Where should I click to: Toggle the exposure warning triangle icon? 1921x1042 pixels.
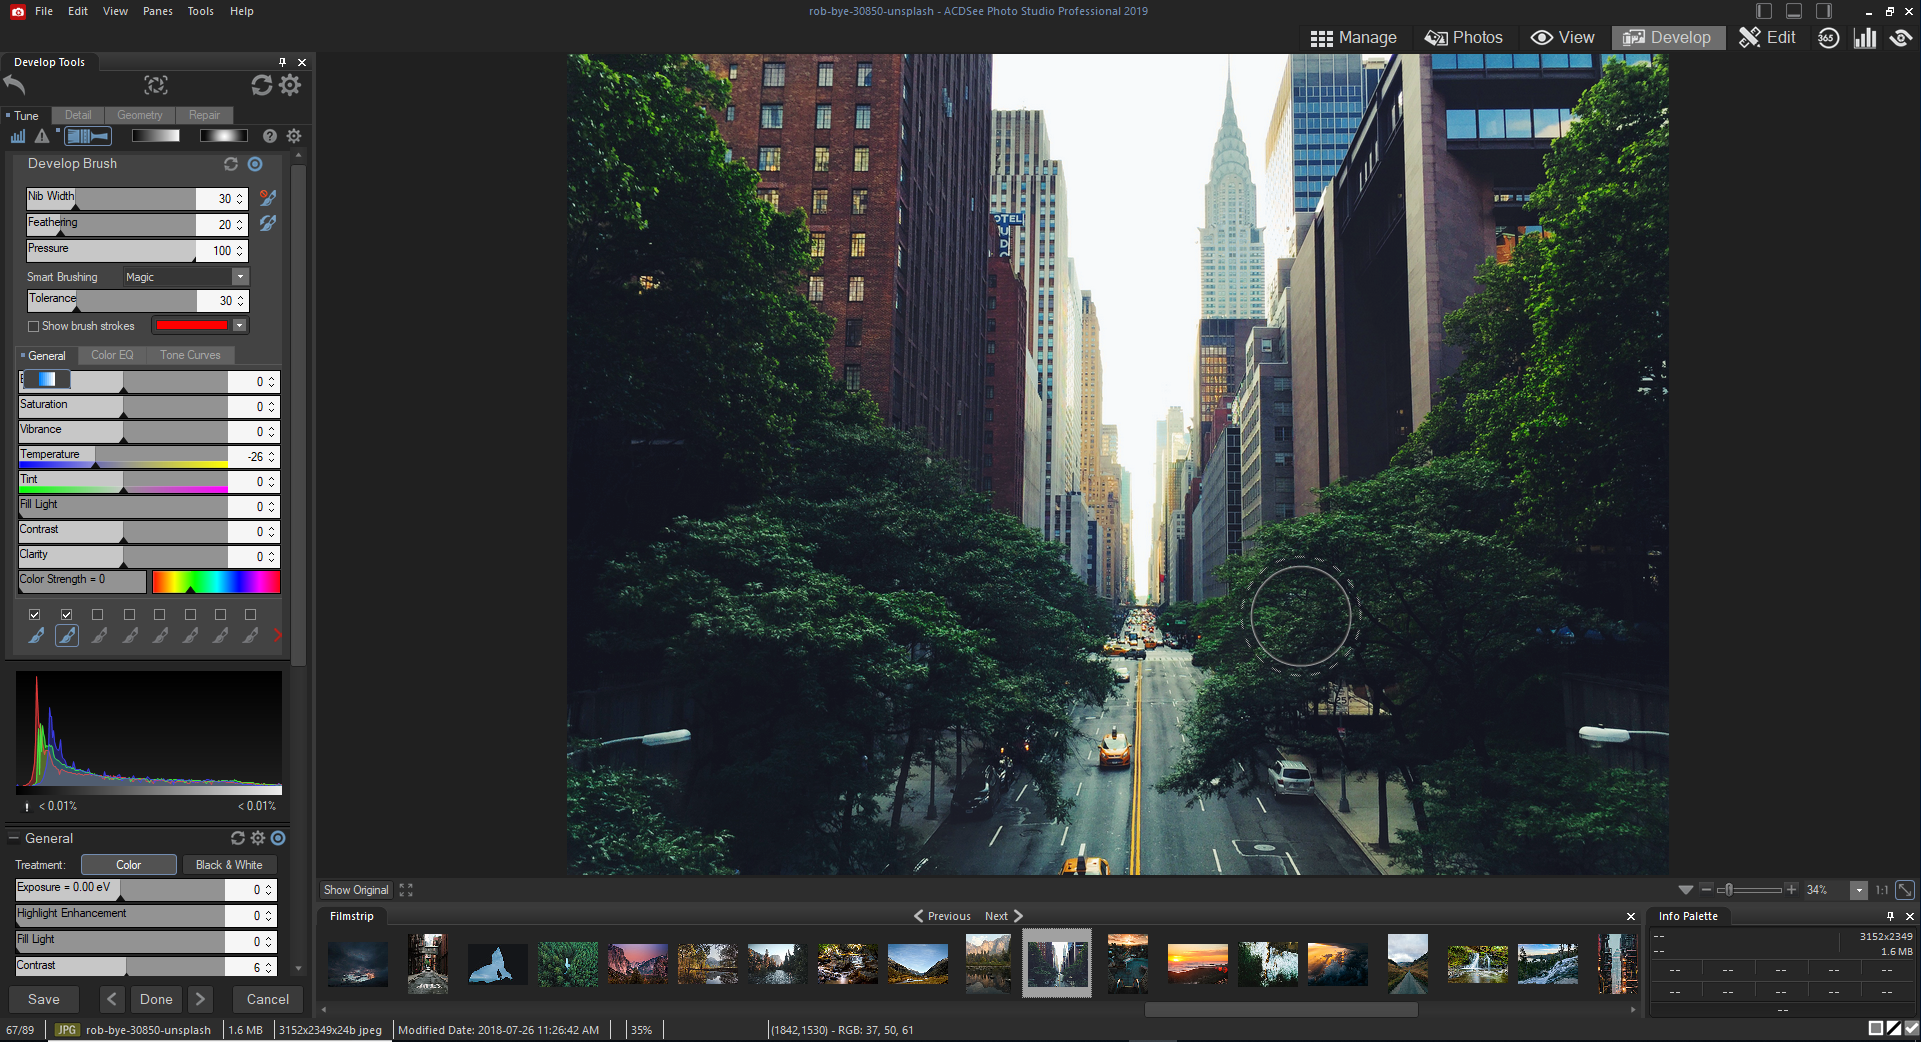pyautogui.click(x=42, y=136)
